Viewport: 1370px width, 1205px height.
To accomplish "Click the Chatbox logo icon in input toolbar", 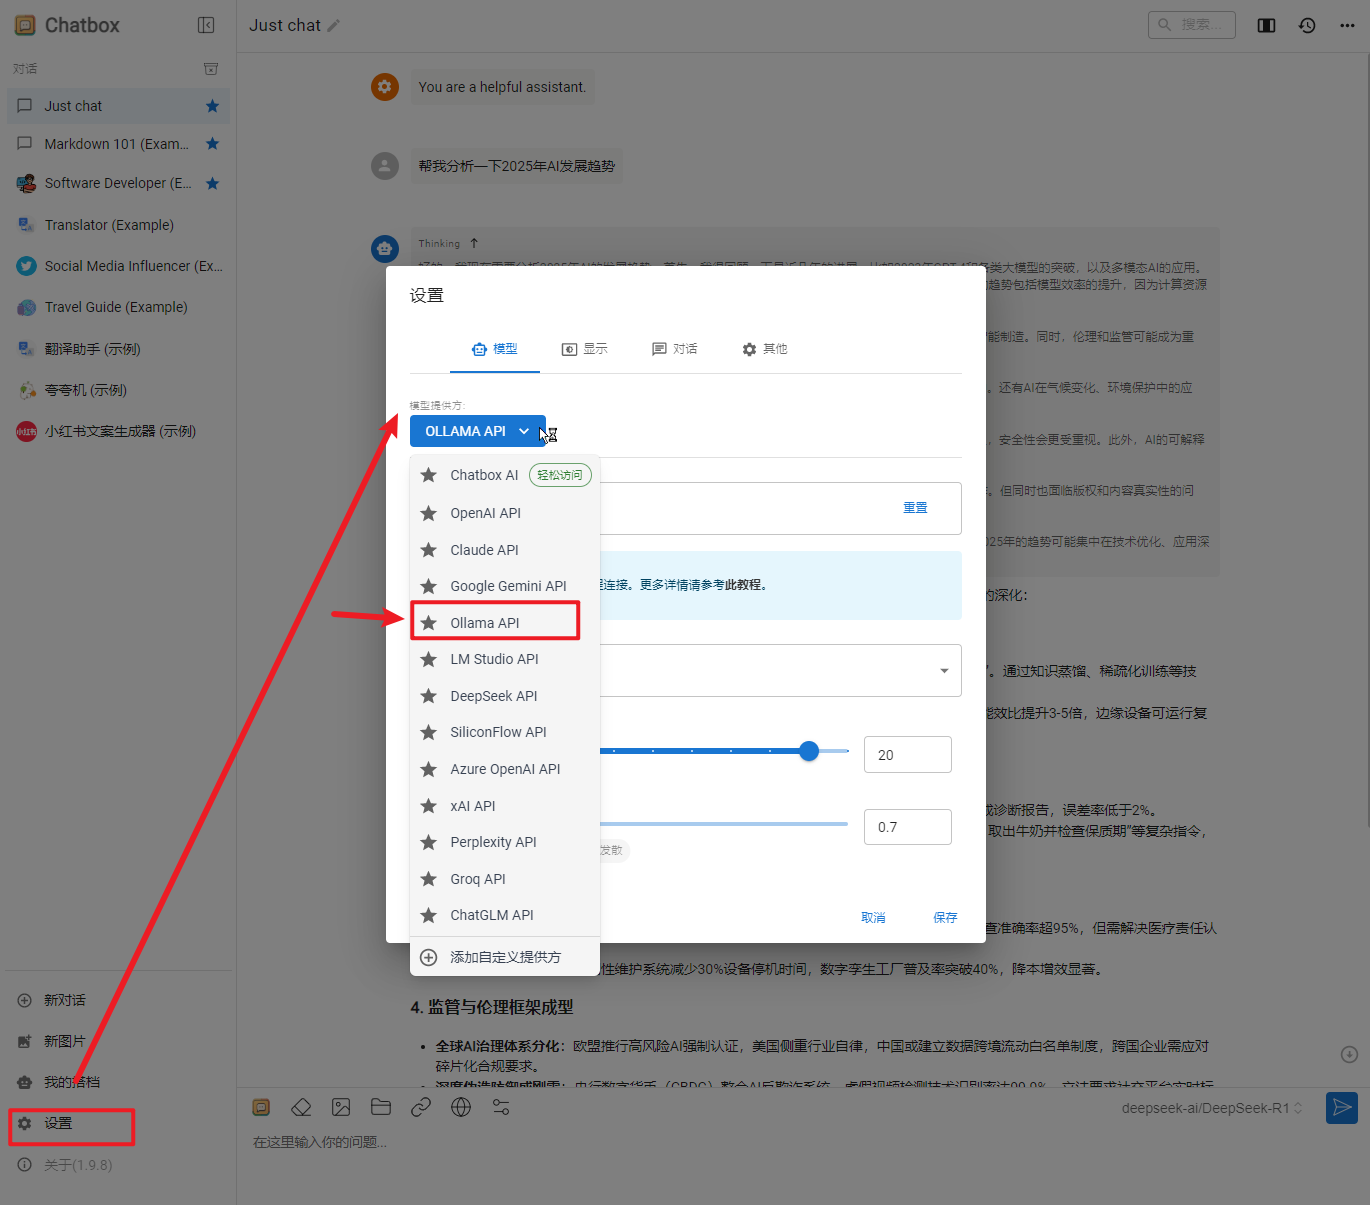I will [x=261, y=1107].
